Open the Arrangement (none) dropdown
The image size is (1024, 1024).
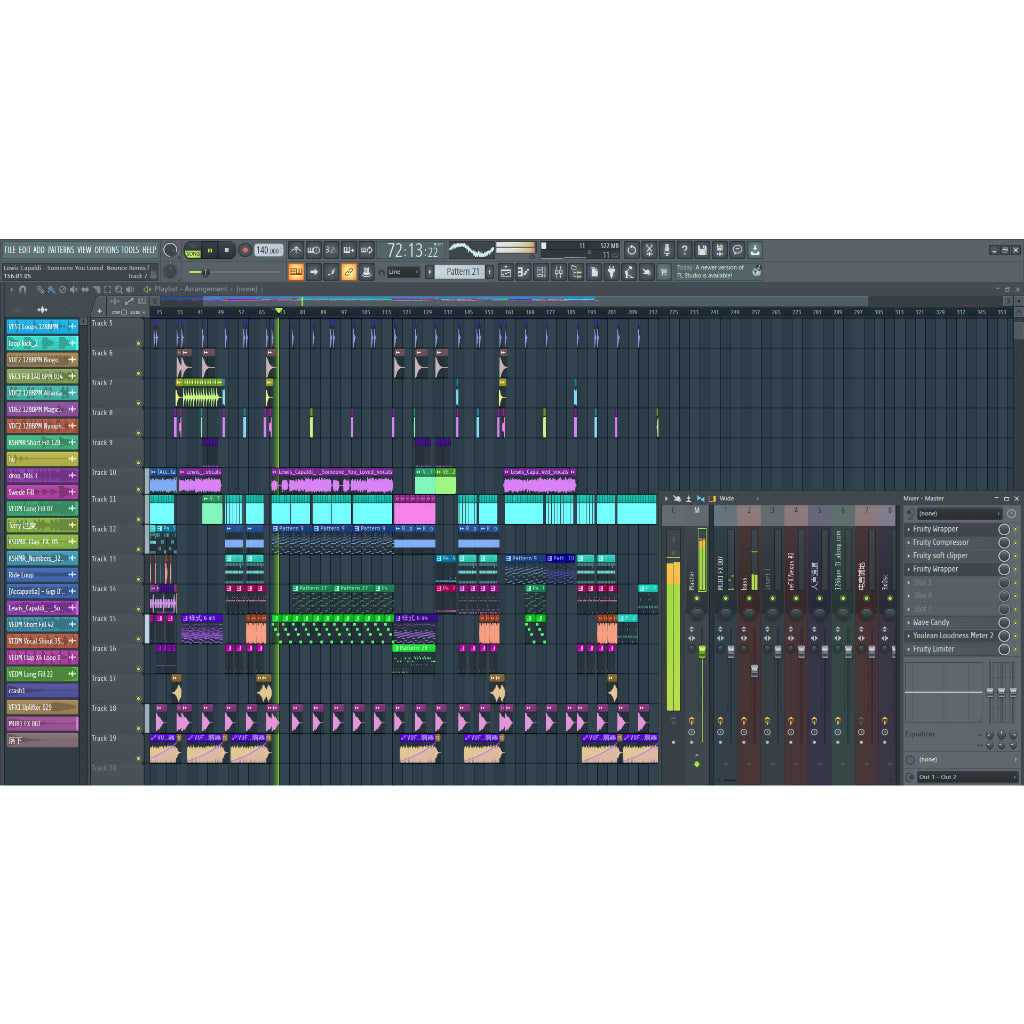[246, 289]
